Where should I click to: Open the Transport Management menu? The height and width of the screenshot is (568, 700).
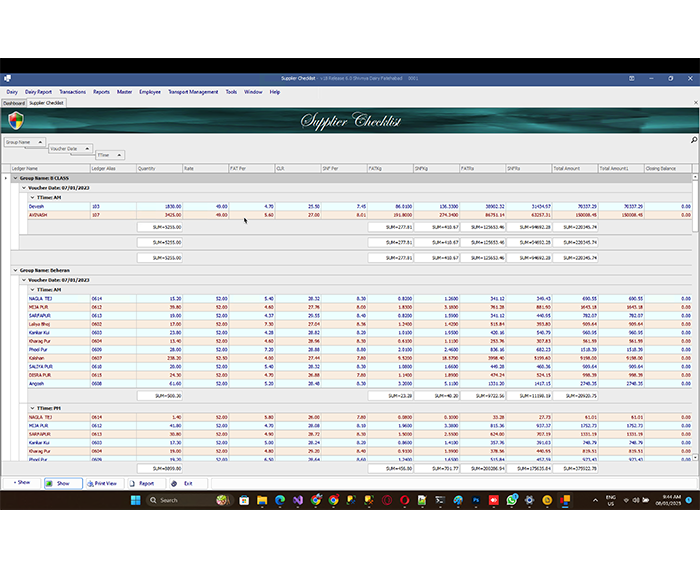(193, 91)
